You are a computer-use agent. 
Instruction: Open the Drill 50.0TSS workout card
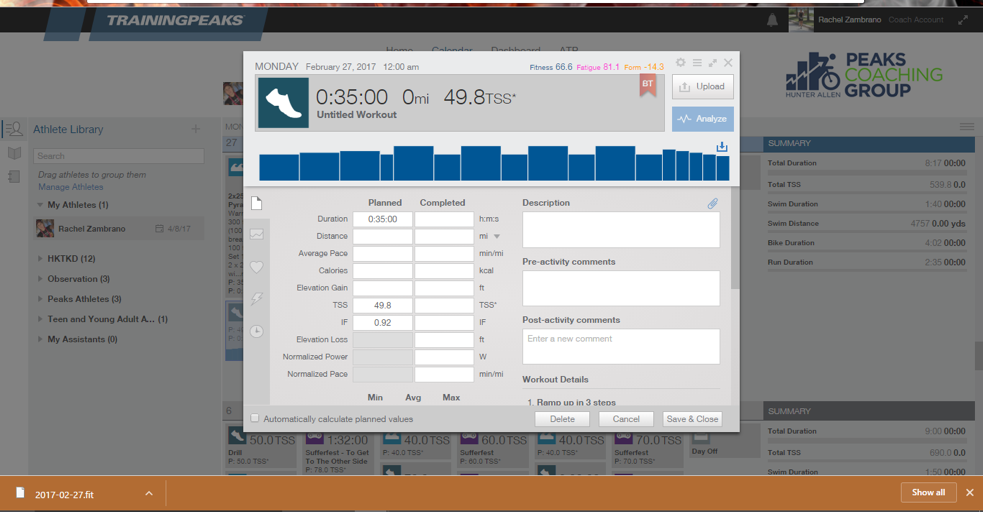point(261,448)
